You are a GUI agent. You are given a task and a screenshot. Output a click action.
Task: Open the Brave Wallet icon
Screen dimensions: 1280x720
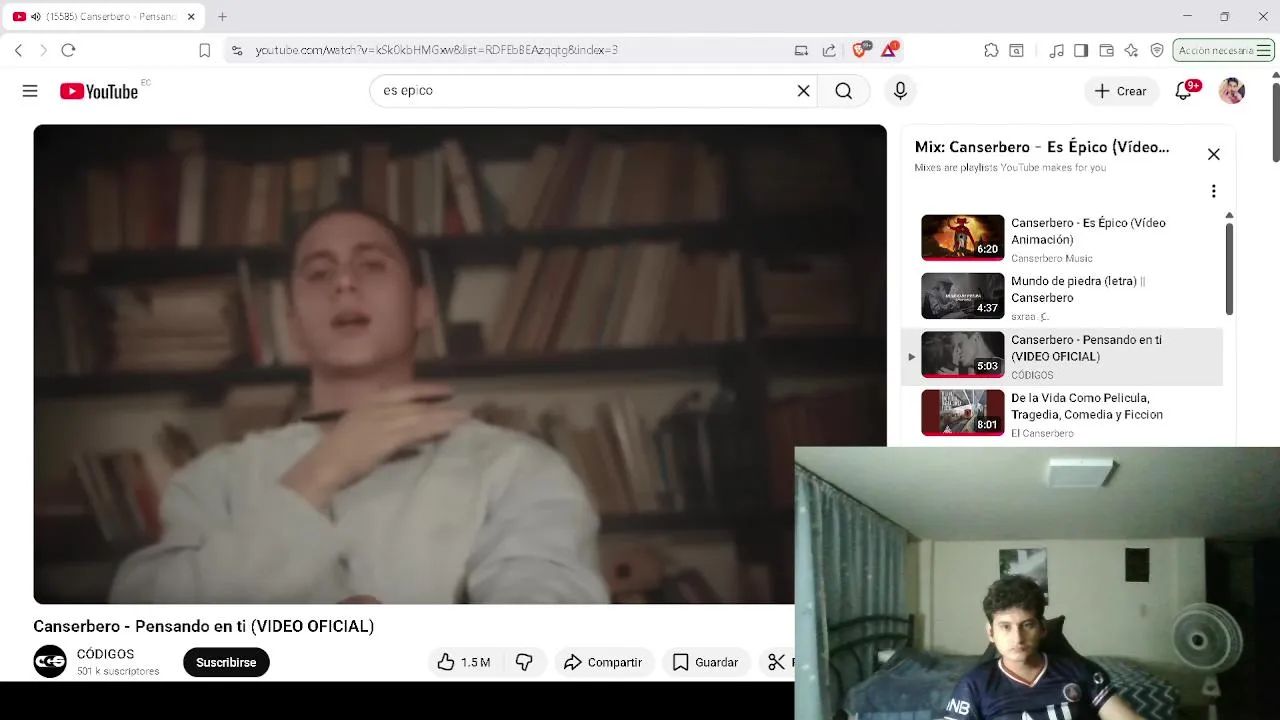point(1106,50)
